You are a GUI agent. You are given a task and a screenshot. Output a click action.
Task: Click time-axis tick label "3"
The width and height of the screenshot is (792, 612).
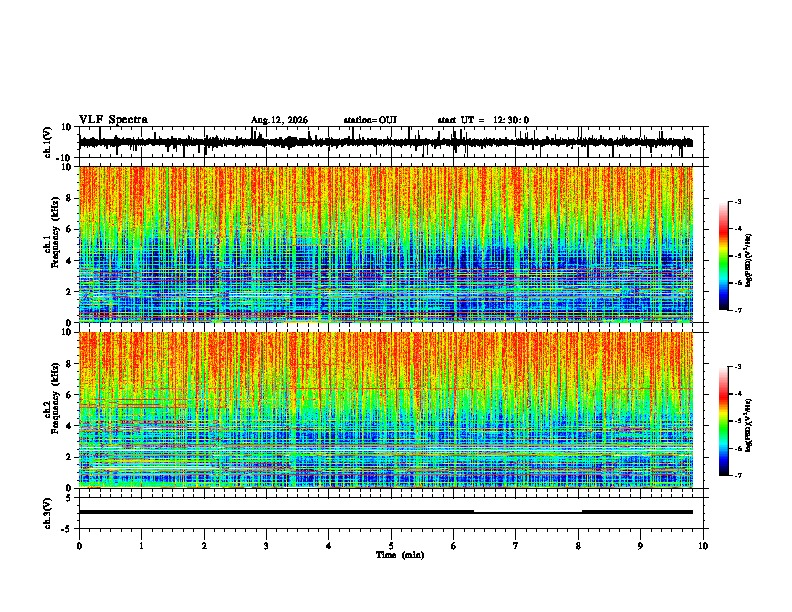[266, 546]
